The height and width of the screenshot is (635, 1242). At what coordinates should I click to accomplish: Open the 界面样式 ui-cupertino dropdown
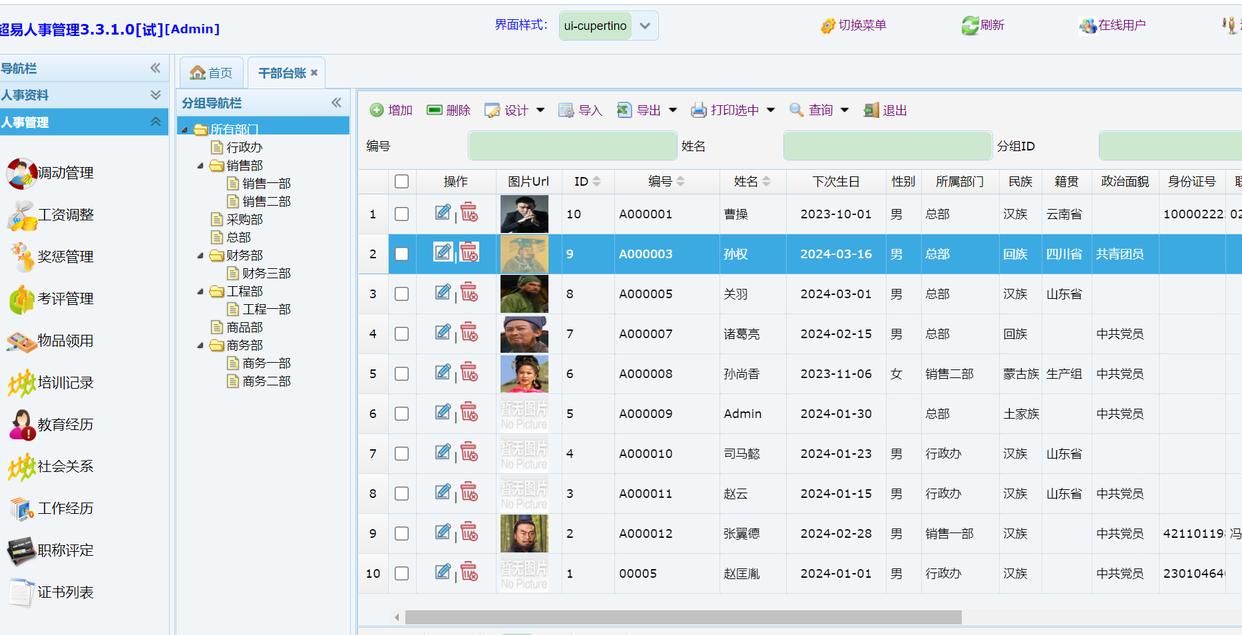(646, 26)
